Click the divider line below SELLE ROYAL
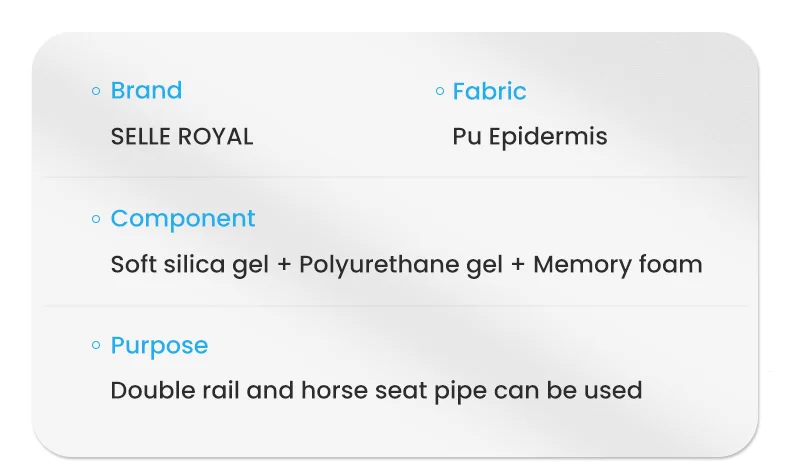The width and height of the screenshot is (790, 476). pos(395,177)
